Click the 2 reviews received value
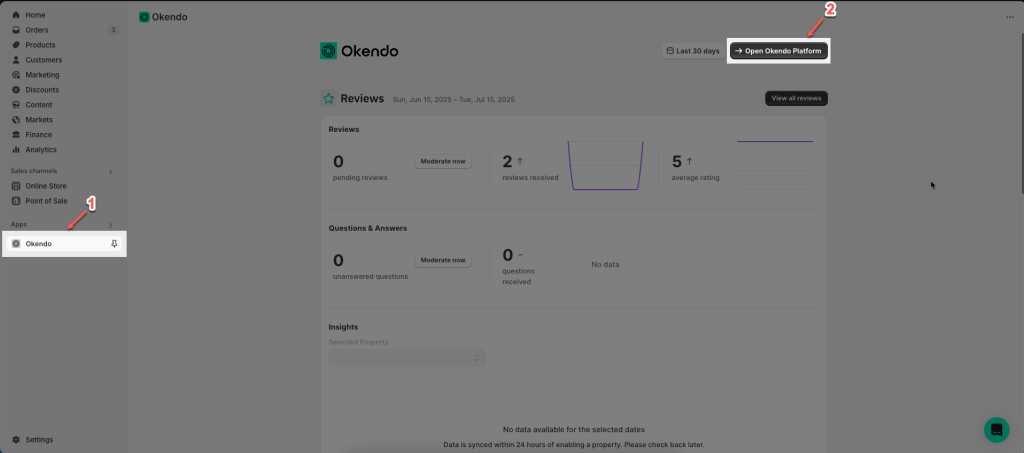 coord(507,161)
